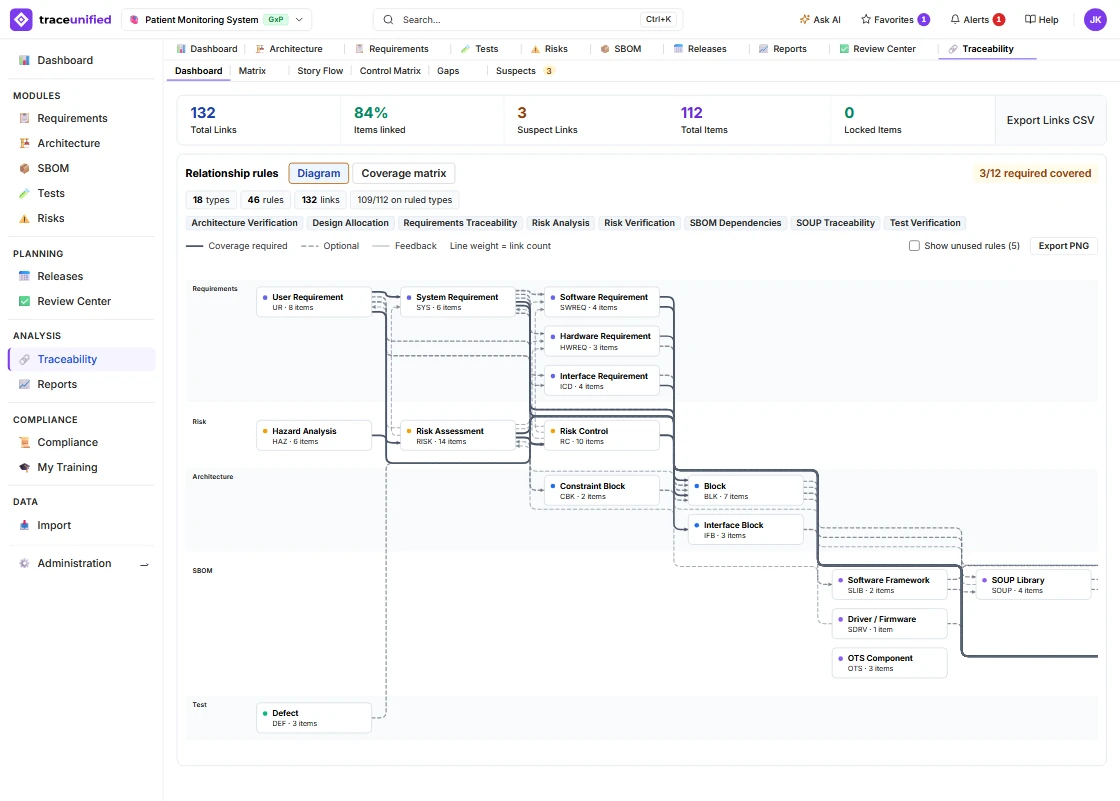The width and height of the screenshot is (1120, 801).
Task: Click the Traceability link icon in sidebar
Action: click(24, 359)
